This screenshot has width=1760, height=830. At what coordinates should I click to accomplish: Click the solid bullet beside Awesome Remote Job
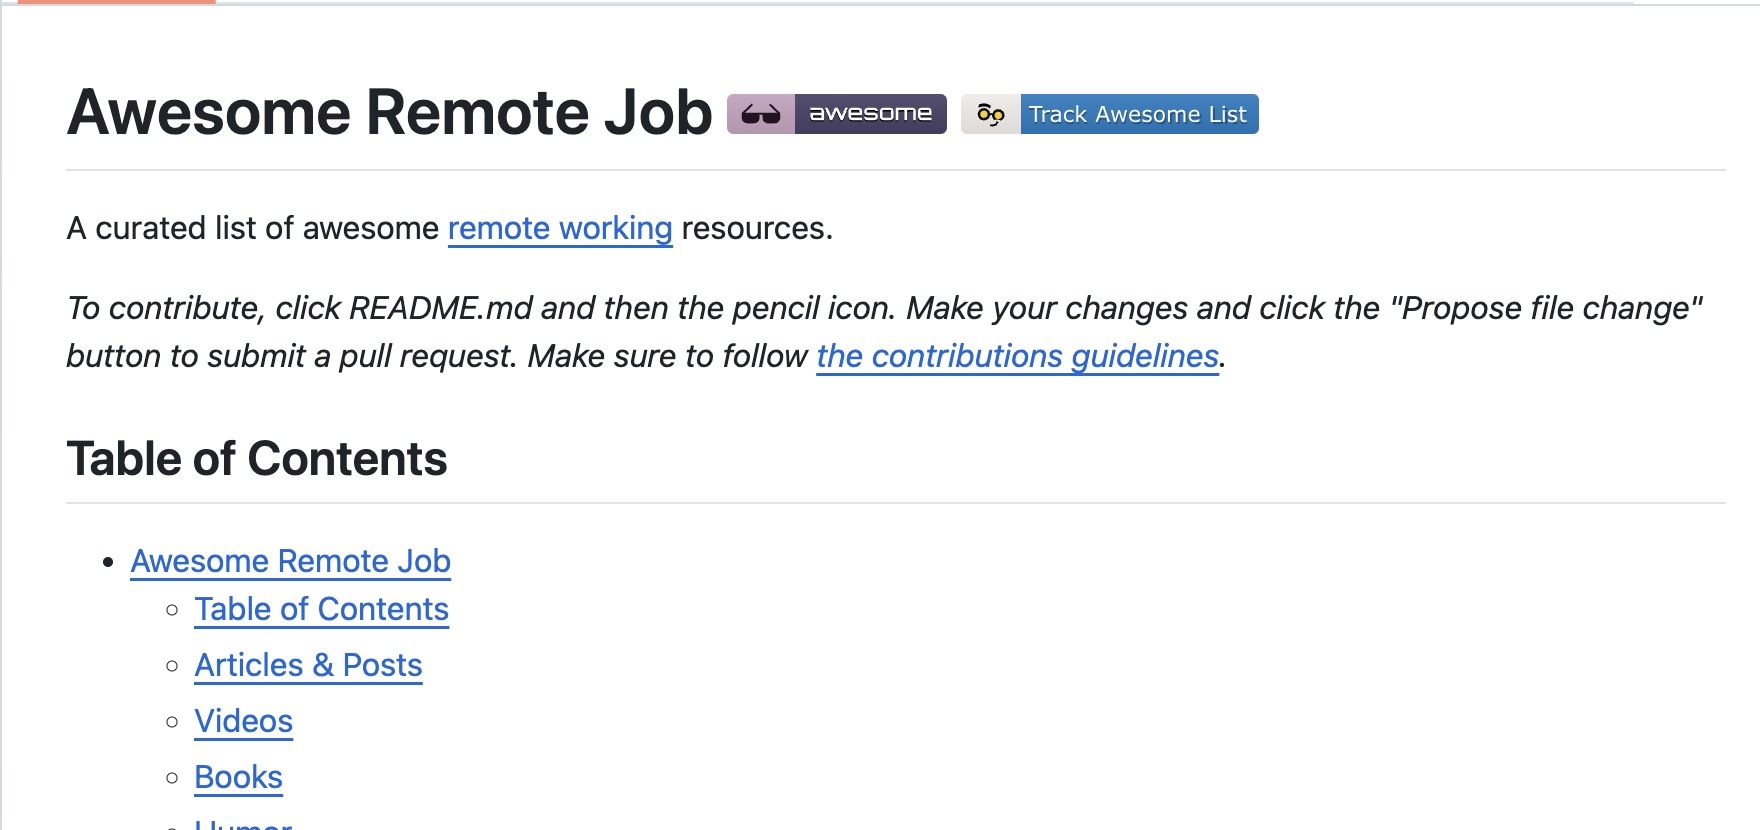click(109, 562)
